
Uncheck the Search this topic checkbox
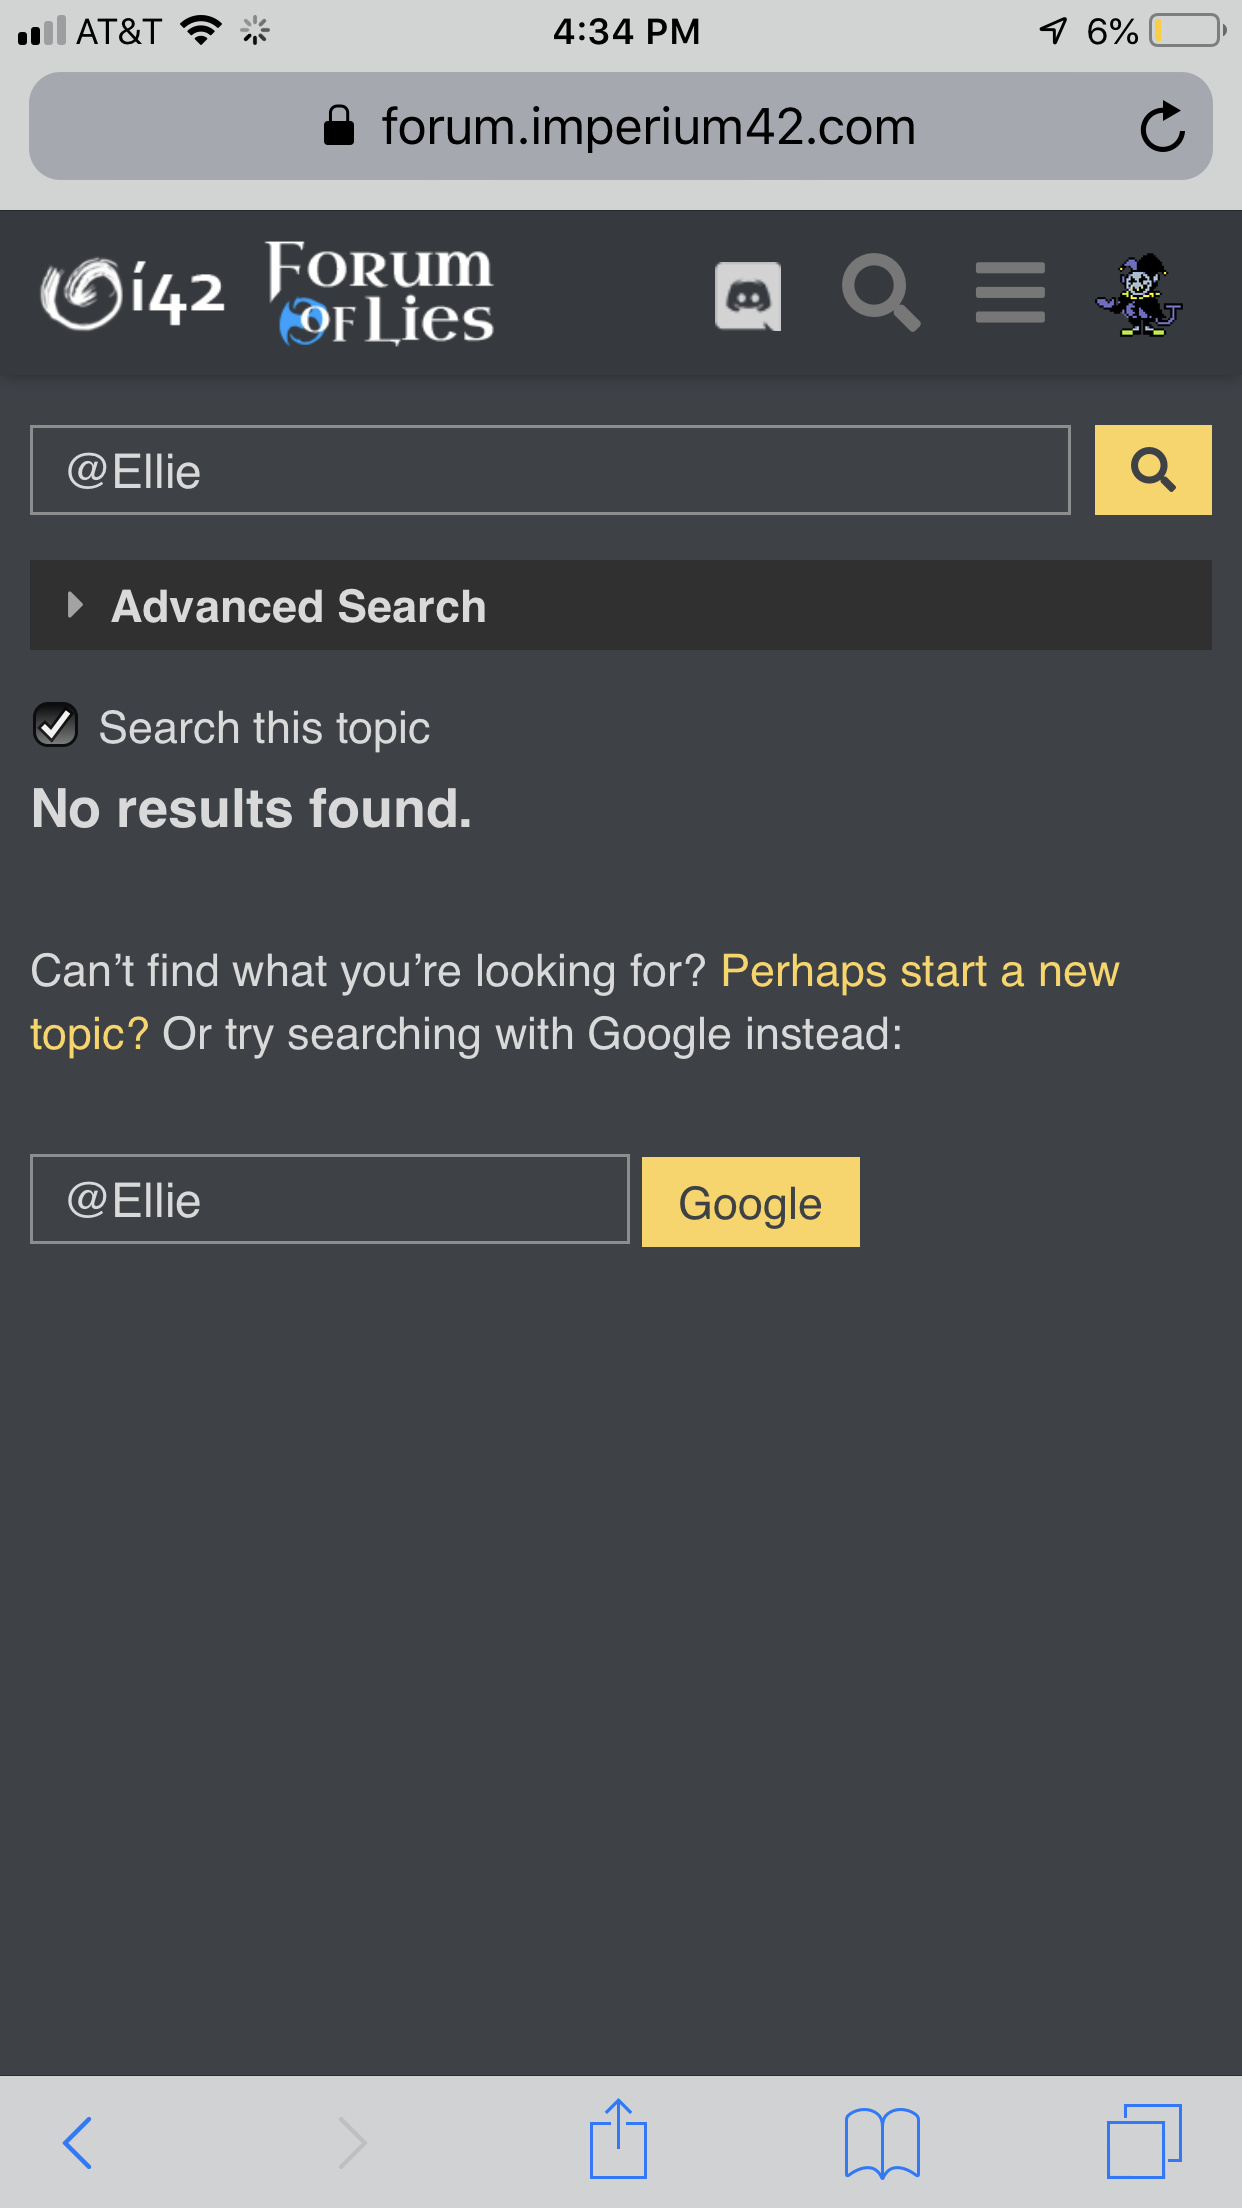point(56,726)
